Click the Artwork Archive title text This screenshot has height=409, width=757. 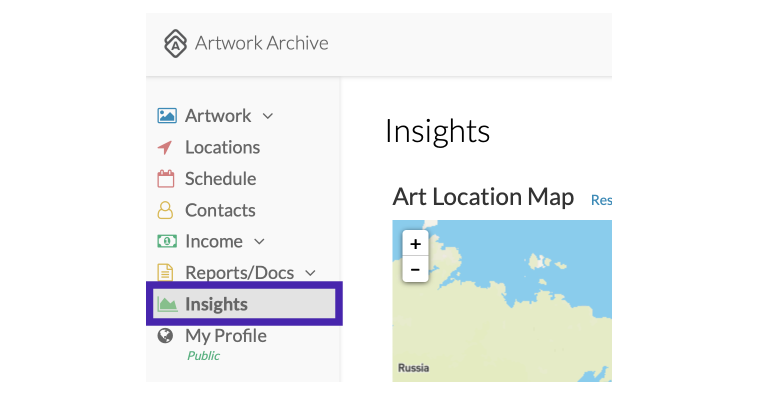[262, 43]
